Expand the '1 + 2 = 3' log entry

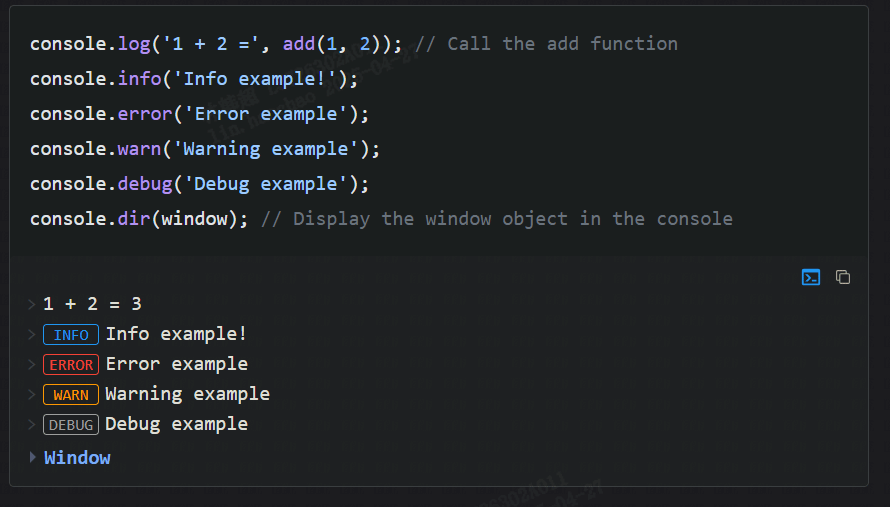click(33, 304)
